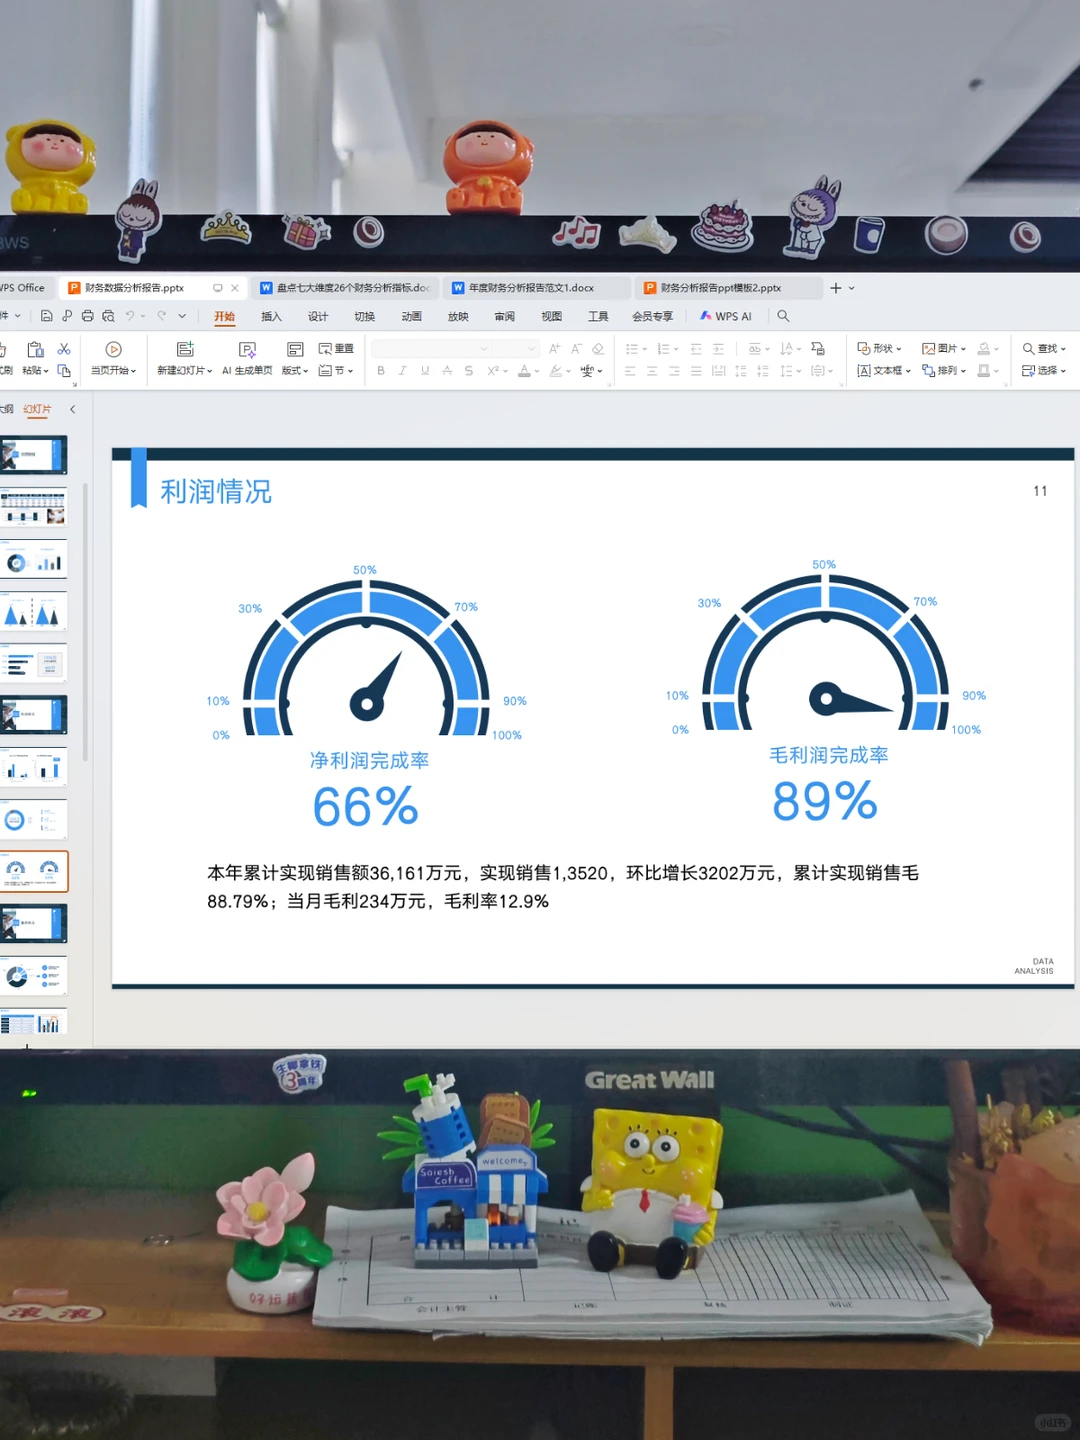Toggle underline formatting for text

424,369
